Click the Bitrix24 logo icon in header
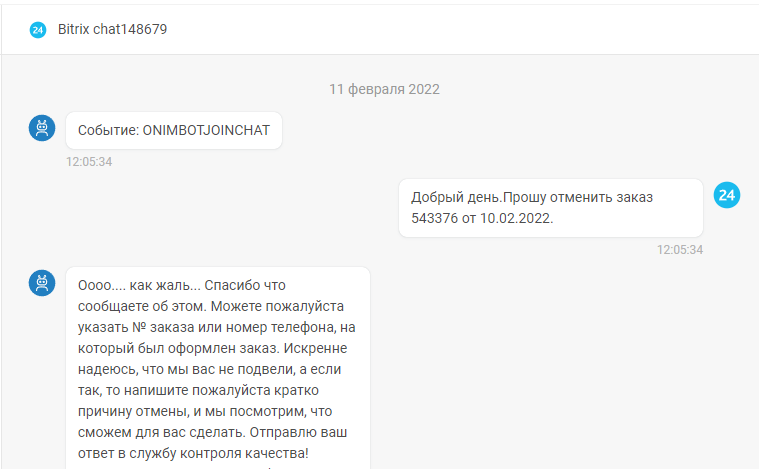The height and width of the screenshot is (469, 759). [38, 30]
